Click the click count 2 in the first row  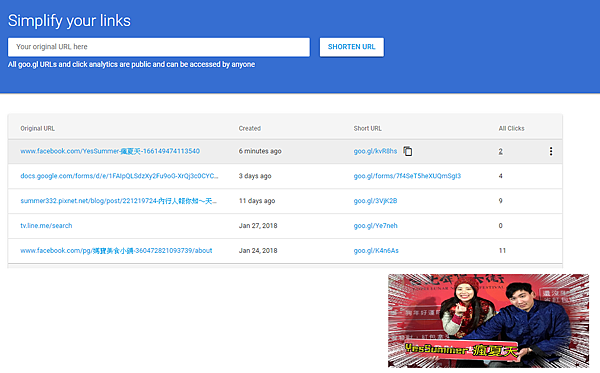[x=501, y=151]
